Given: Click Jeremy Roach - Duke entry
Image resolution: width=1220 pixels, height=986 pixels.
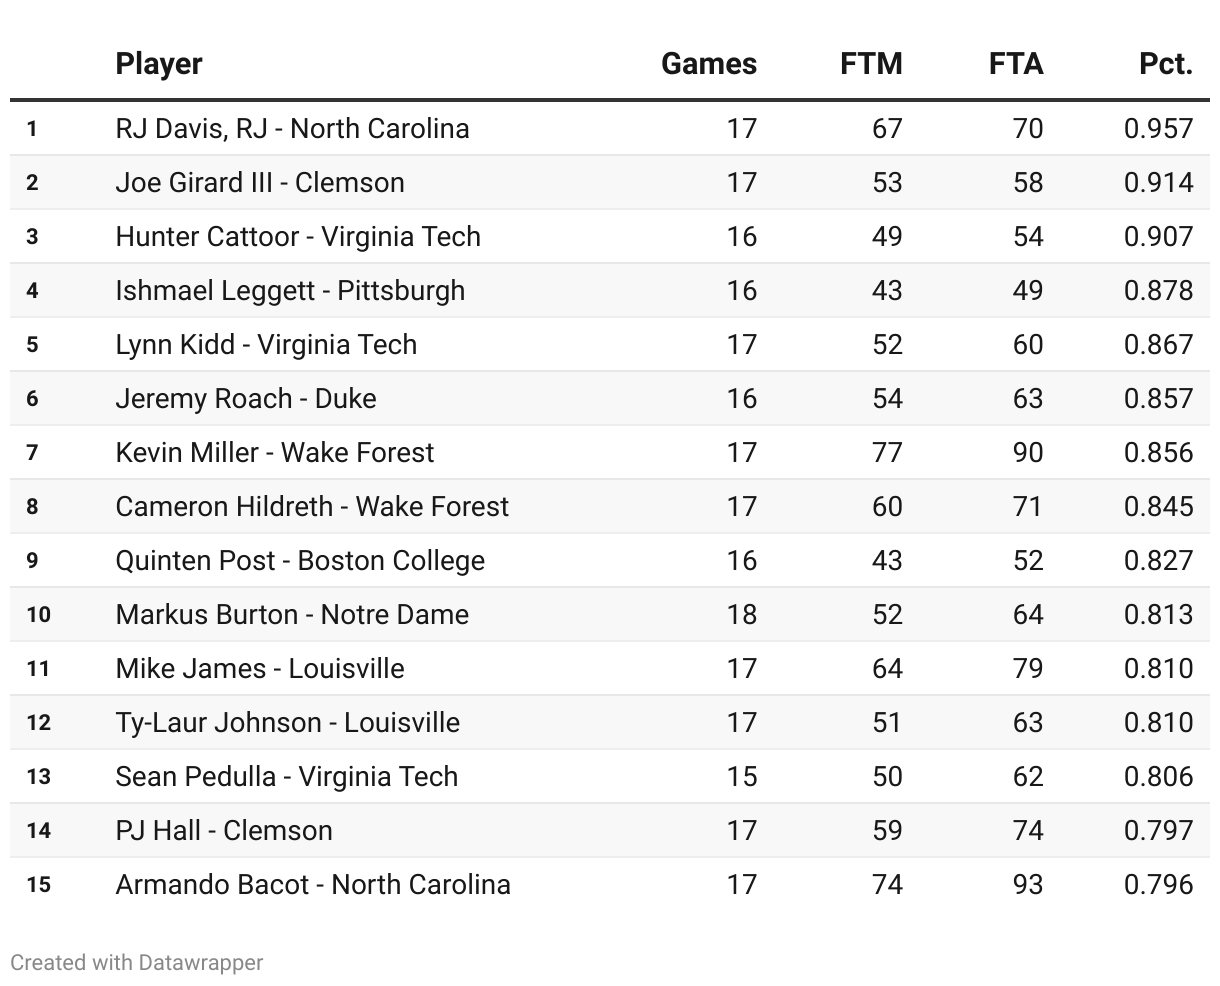Looking at the screenshot, I should click(x=246, y=399).
